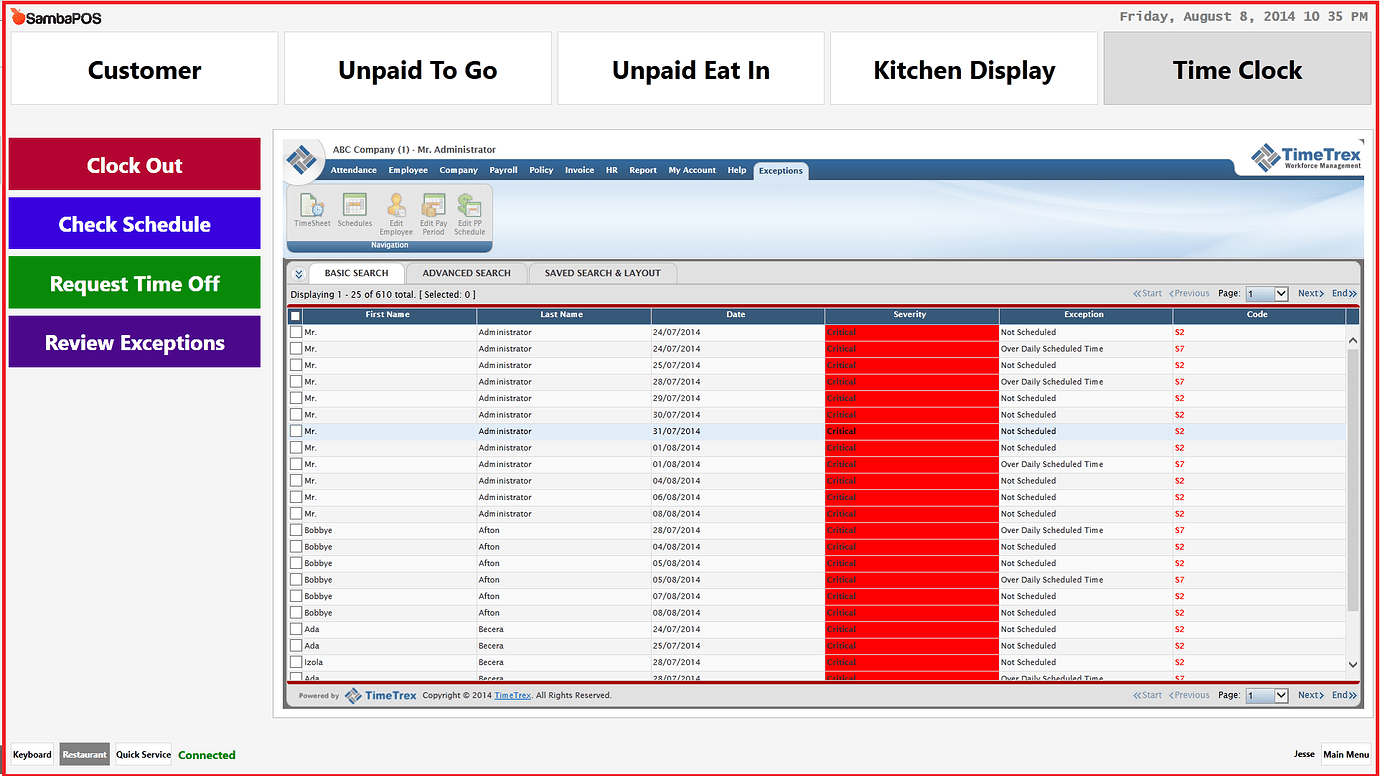
Task: Click the purple Review Exceptions button
Action: coord(135,342)
